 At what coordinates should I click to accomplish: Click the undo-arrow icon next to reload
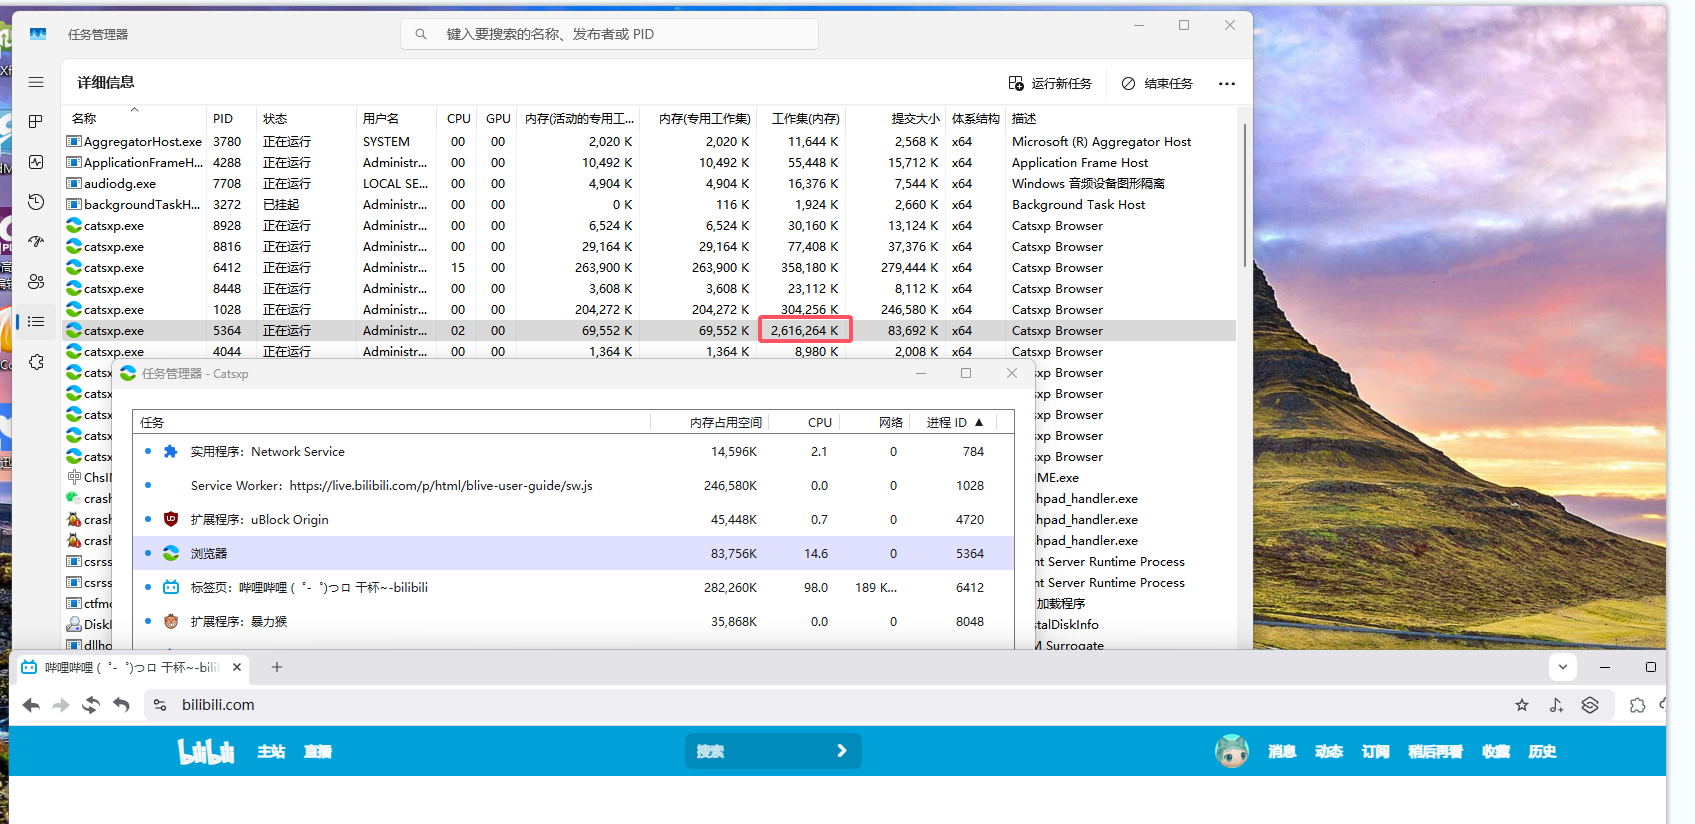click(x=121, y=705)
